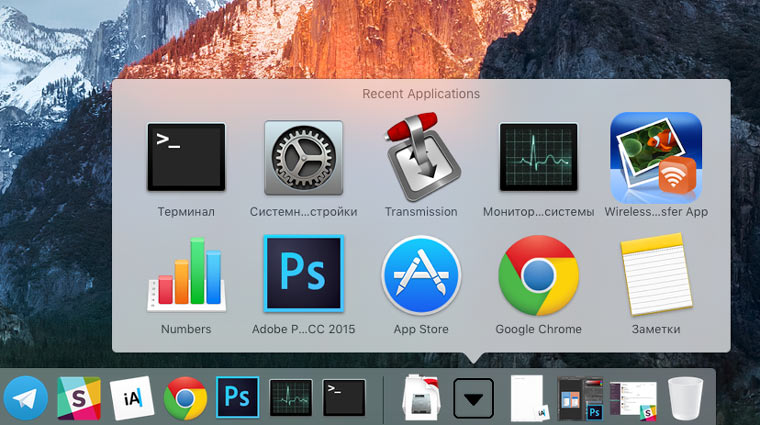Open Slack from the Dock
Viewport: 760px width, 425px height.
(x=79, y=398)
